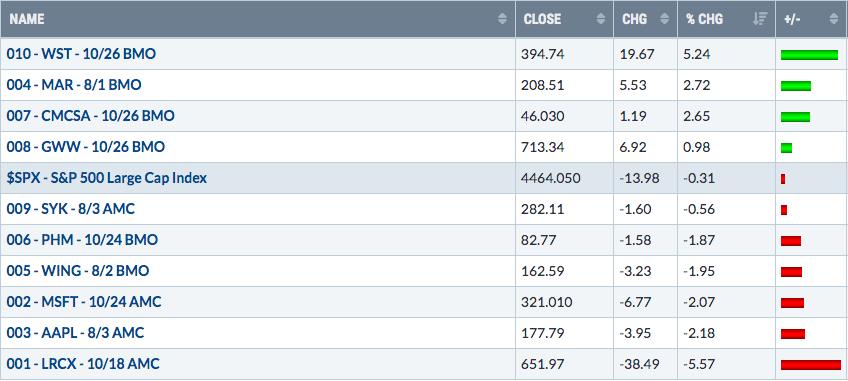Open $SPX S&P 500 Large Cap Index
This screenshot has width=848, height=381.
point(107,178)
